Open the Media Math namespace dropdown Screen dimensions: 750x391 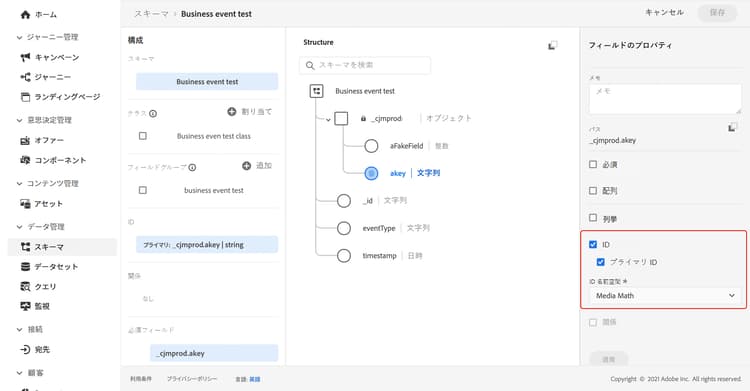(x=665, y=296)
